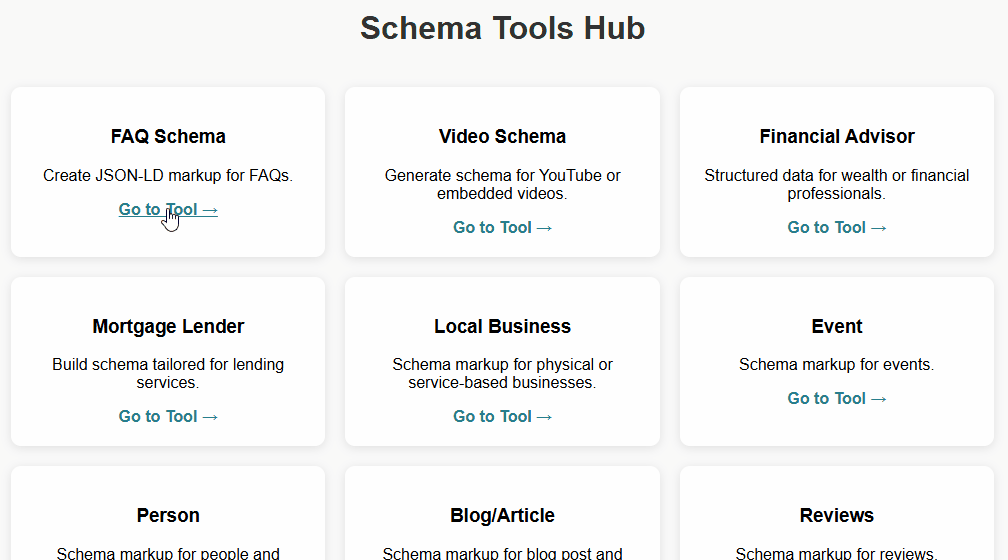Select the Mortgage Lender card heading

[x=168, y=326]
